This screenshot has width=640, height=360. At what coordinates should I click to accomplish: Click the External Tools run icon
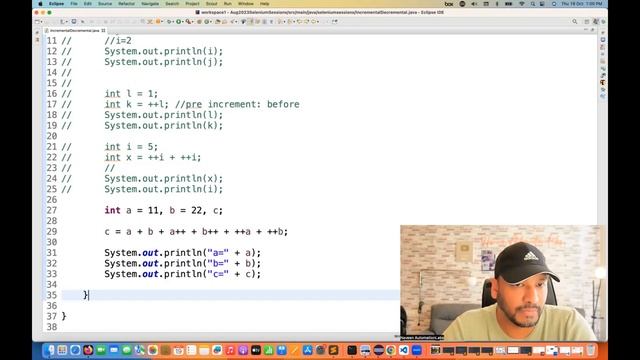coord(189,21)
